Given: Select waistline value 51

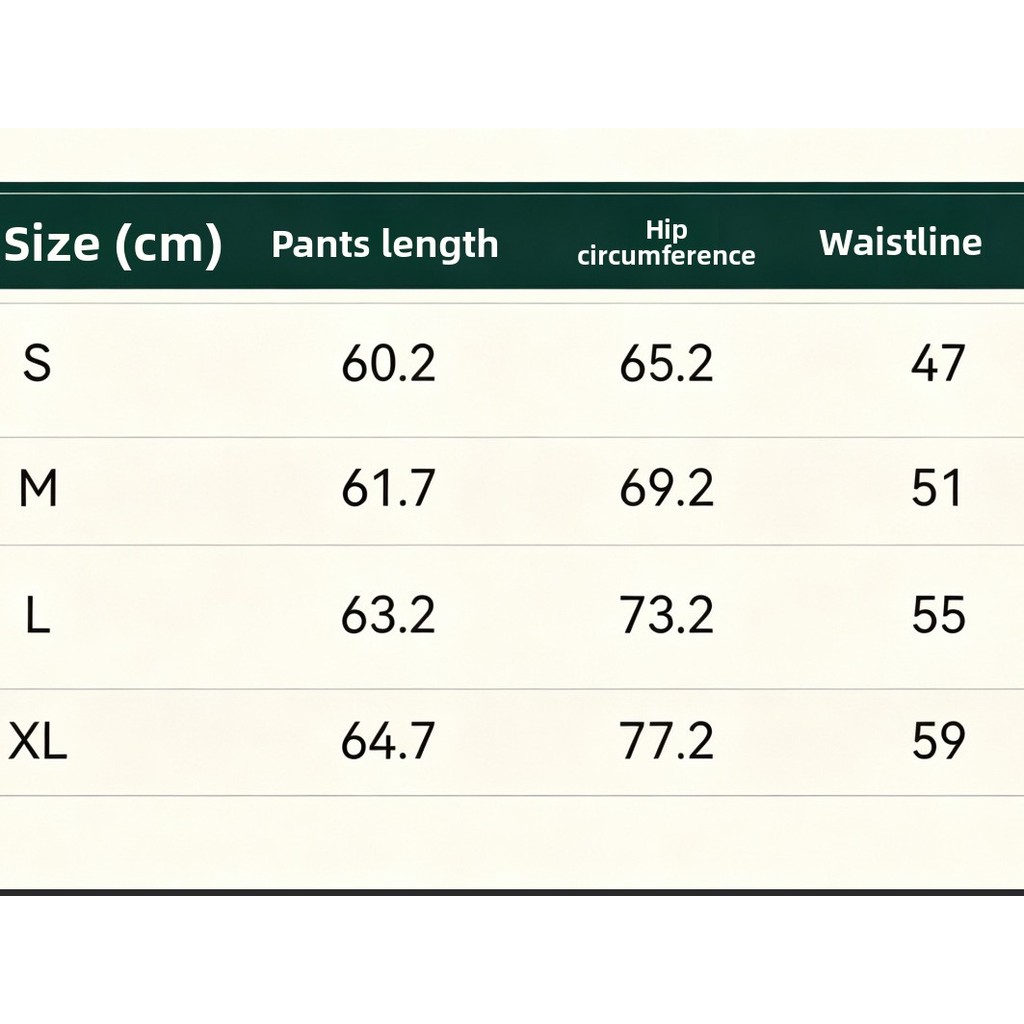Looking at the screenshot, I should [x=936, y=488].
